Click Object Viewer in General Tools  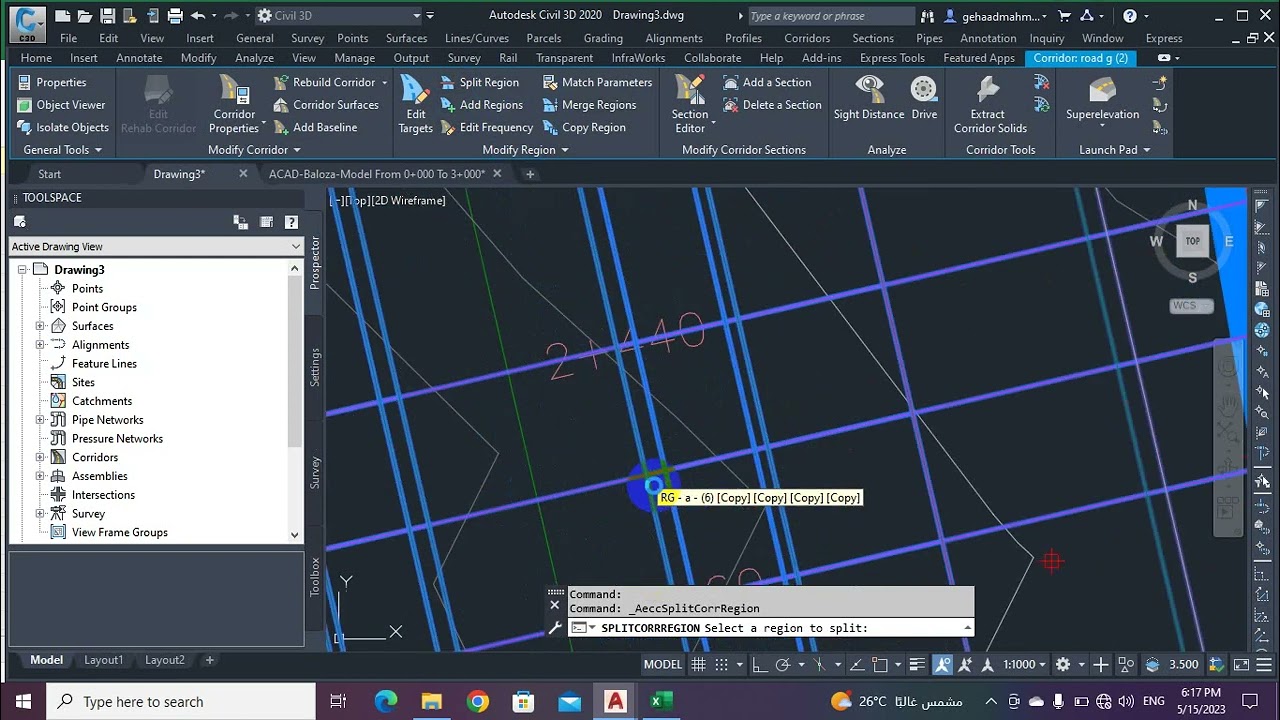61,105
